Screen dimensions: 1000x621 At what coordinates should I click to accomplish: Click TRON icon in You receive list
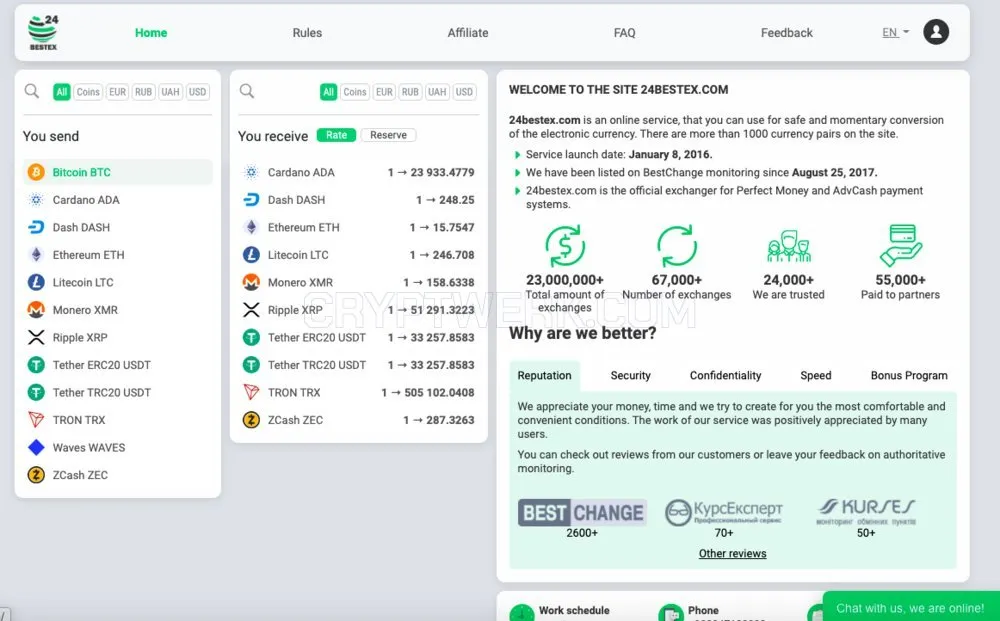click(x=251, y=392)
